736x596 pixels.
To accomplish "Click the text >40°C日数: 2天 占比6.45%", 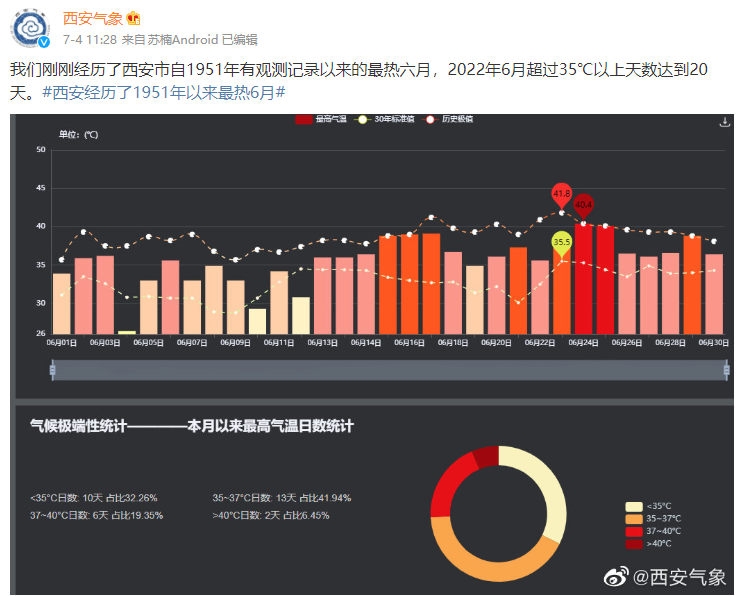I will 271,515.
